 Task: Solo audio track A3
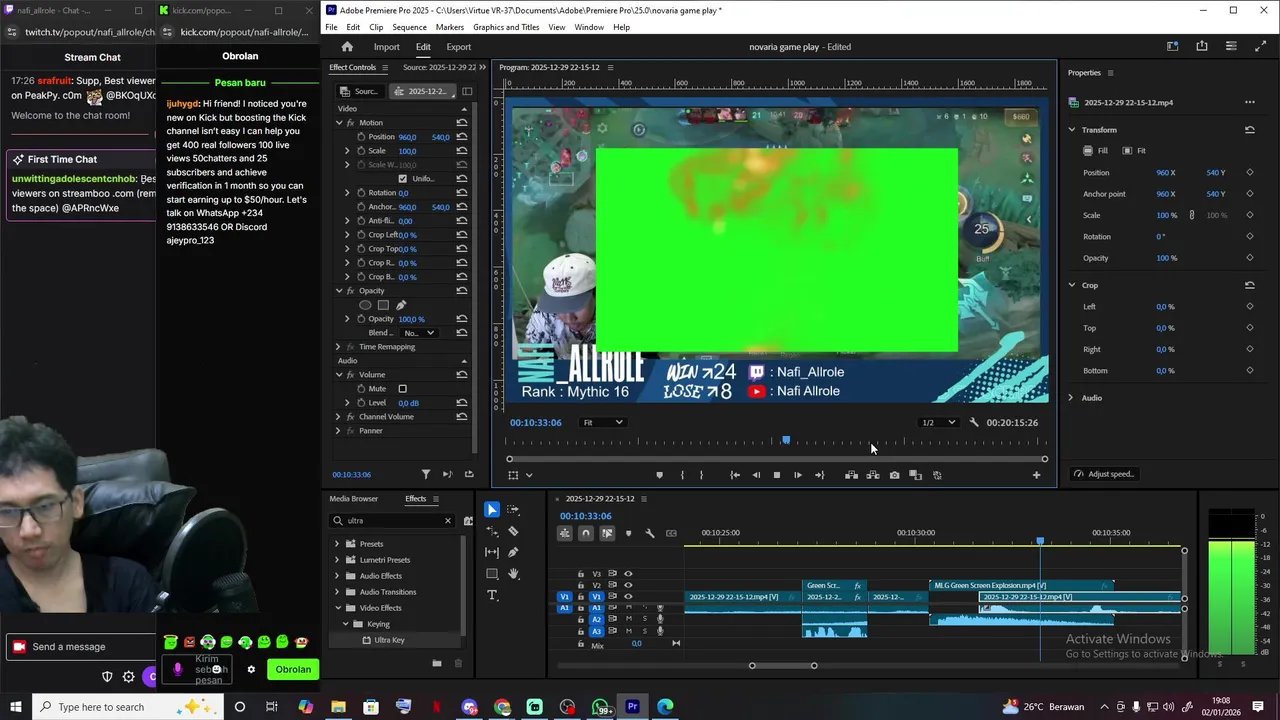click(x=644, y=631)
